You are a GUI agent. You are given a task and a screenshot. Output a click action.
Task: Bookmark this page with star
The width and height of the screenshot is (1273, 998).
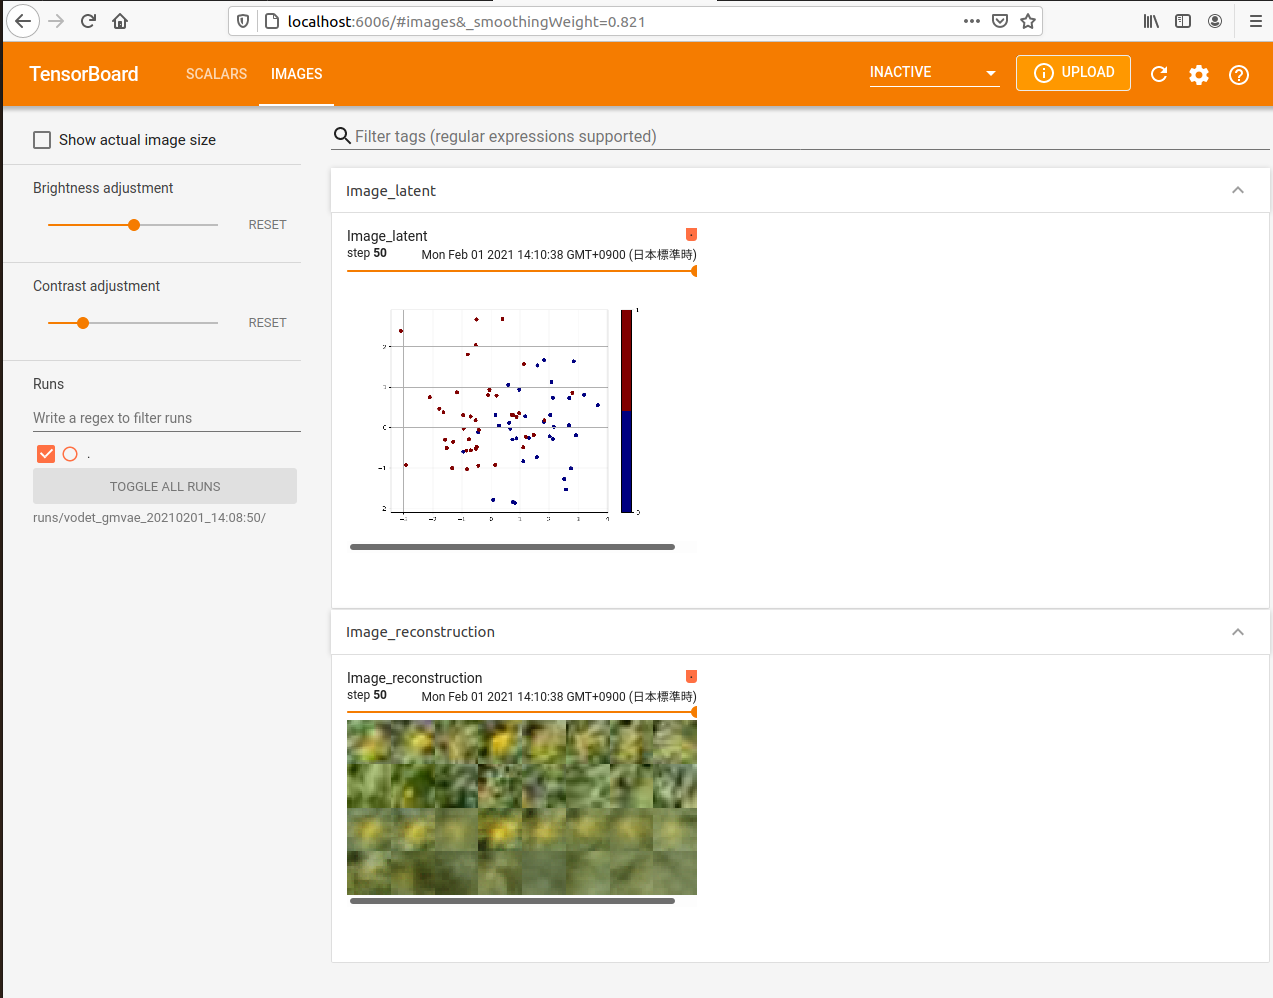click(1028, 21)
